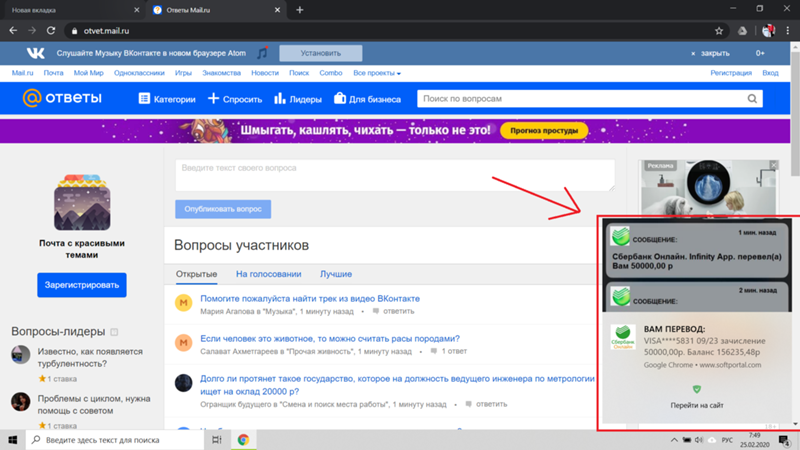Viewport: 800px width, 450px height.
Task: Open a new tab with plus icon
Action: 299,10
